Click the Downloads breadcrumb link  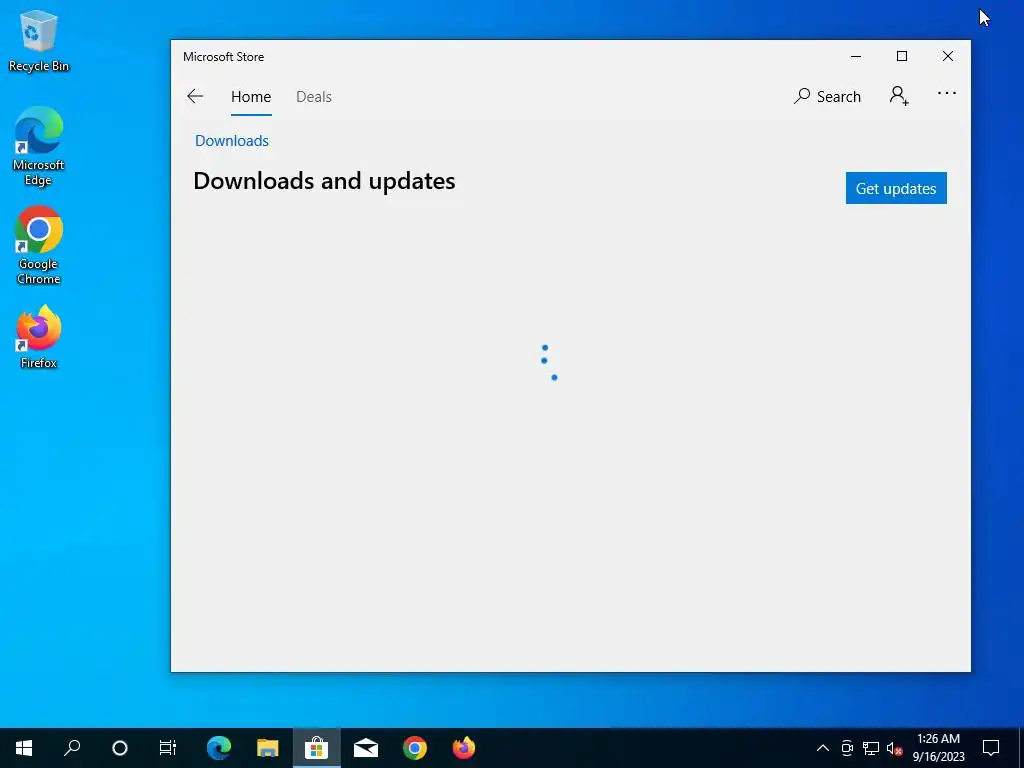[232, 140]
